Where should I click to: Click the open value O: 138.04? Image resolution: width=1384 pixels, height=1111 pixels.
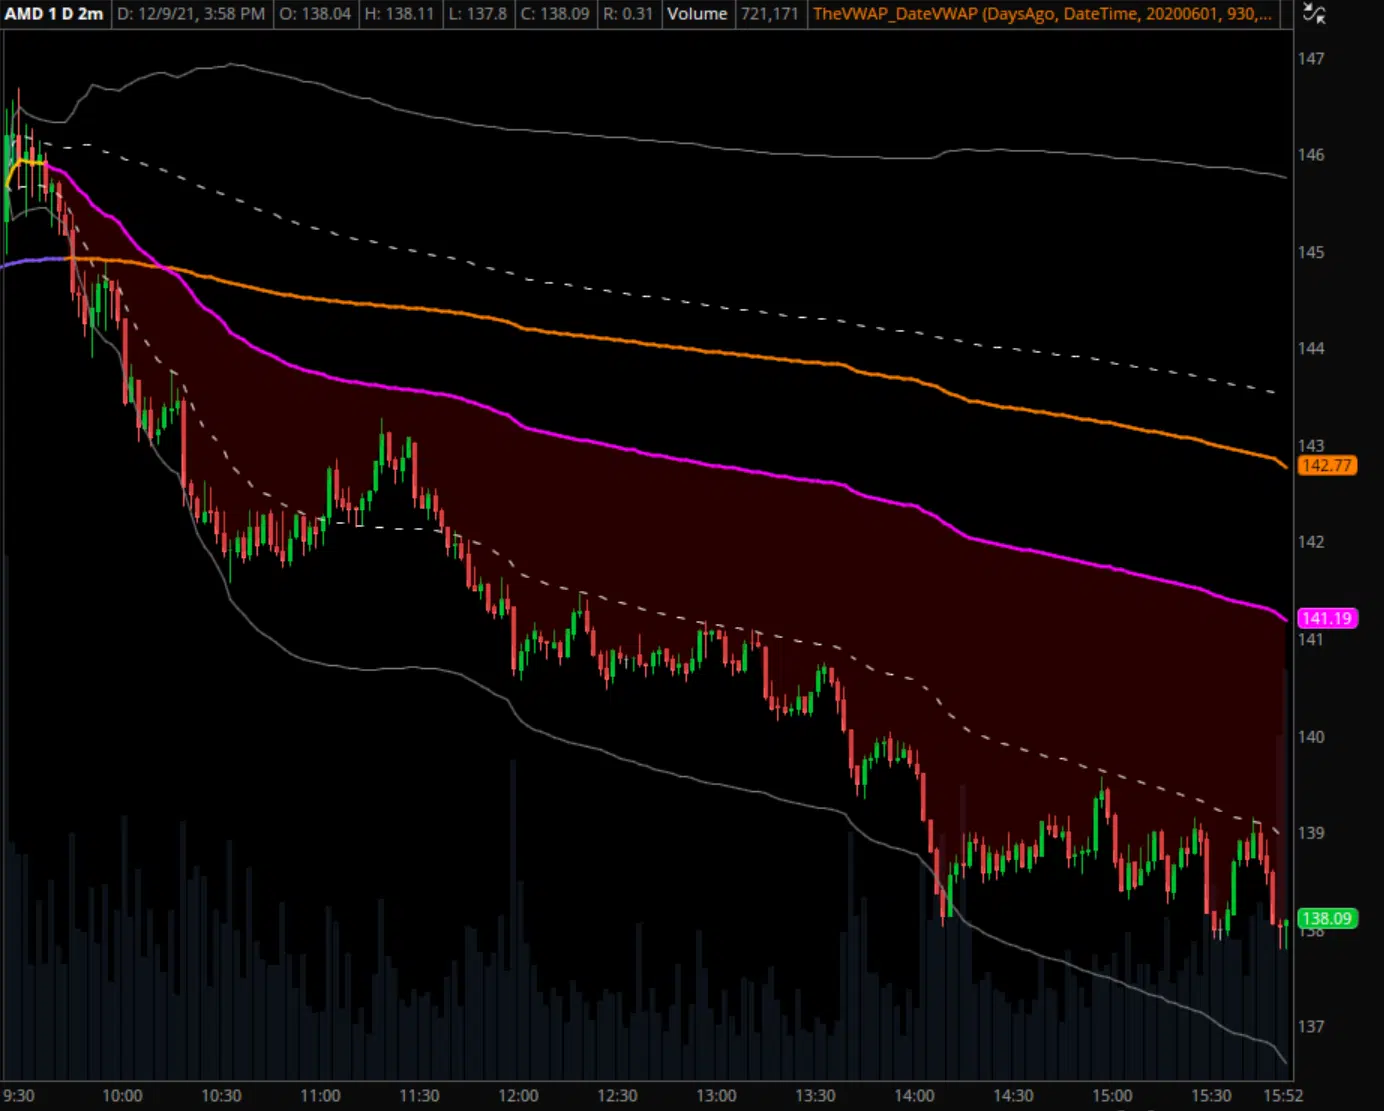click(x=315, y=14)
